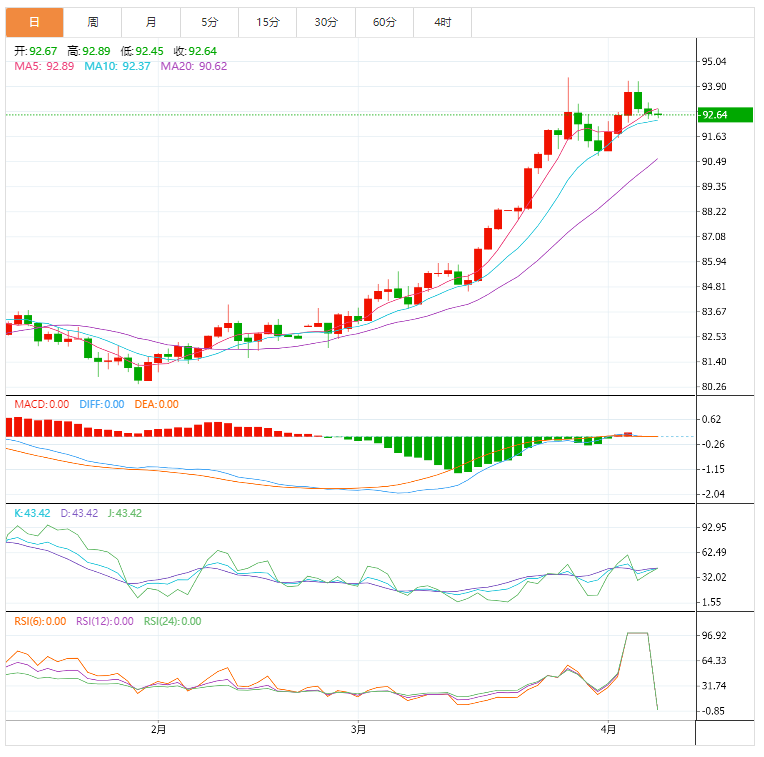Viewport: 764px width, 757px height.
Task: Click the DEA: 0.00 indicator label
Action: (155, 404)
